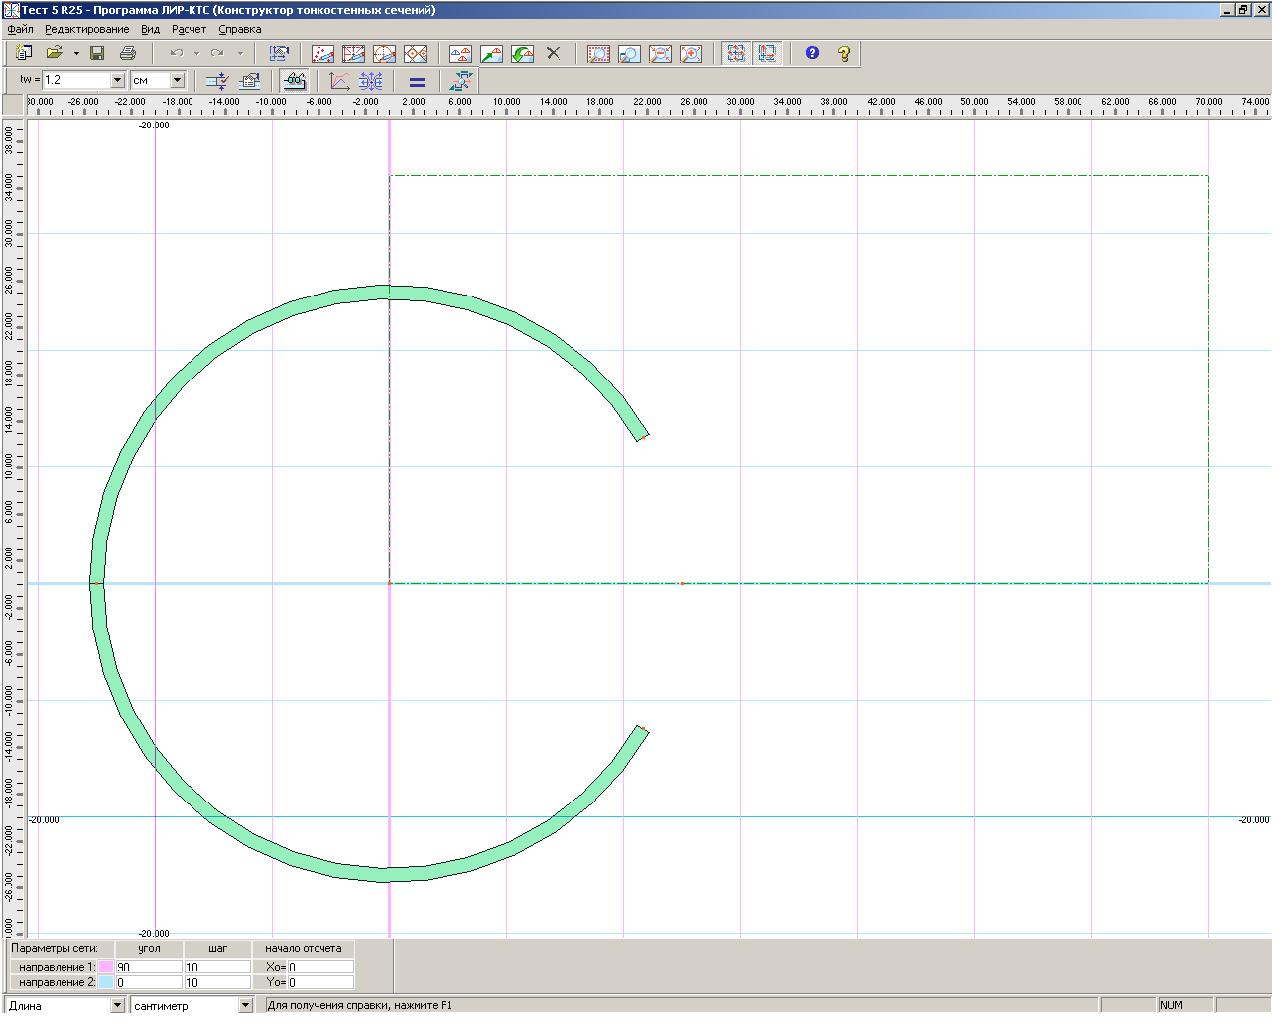Click the zoom in magnifier icon
Image resolution: width=1280 pixels, height=1024 pixels.
(x=691, y=54)
